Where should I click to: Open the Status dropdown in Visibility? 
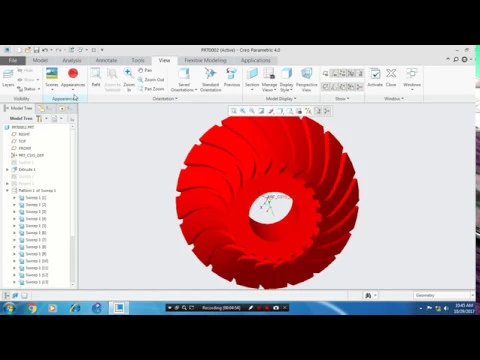(x=29, y=89)
